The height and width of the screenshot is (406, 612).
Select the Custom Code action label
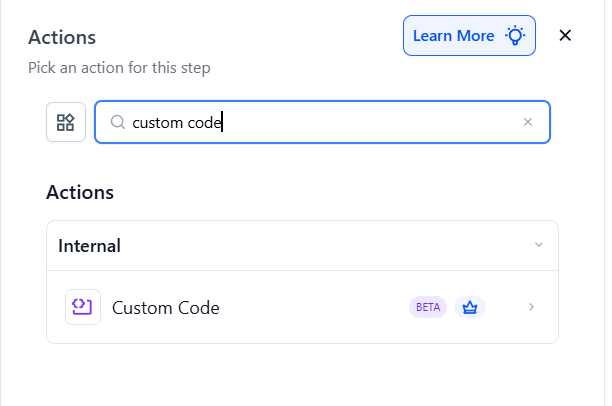(x=166, y=307)
